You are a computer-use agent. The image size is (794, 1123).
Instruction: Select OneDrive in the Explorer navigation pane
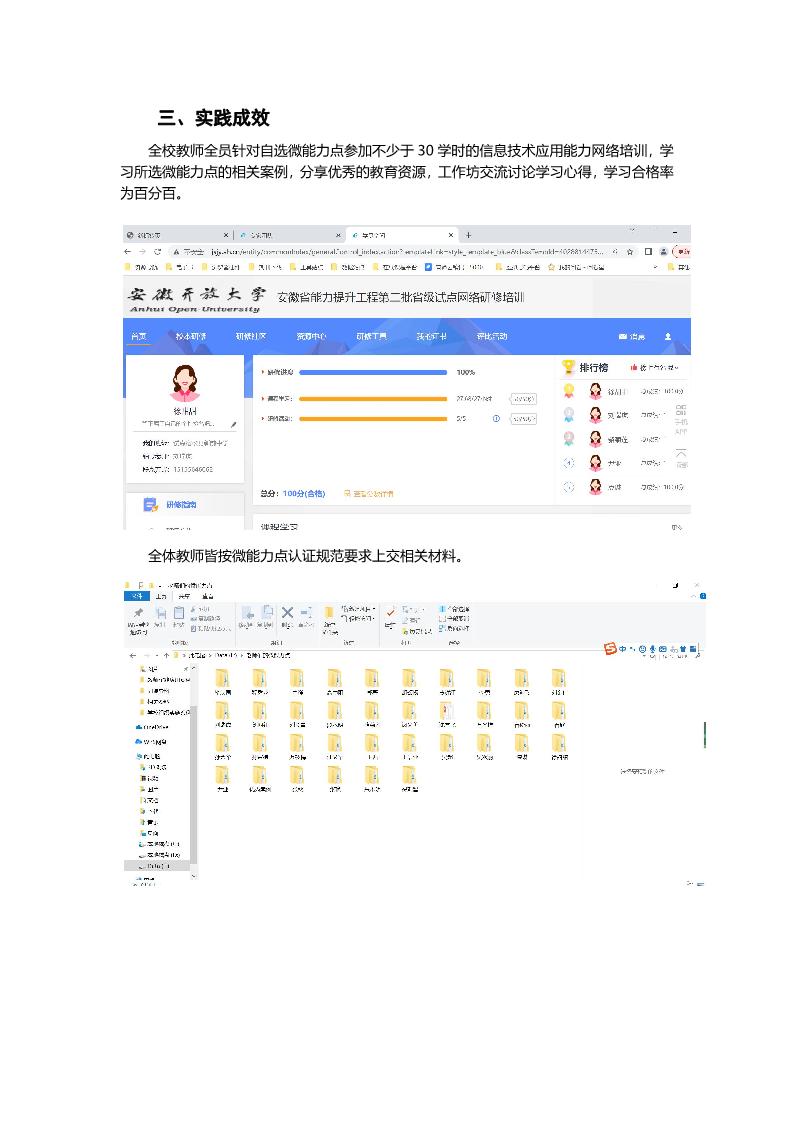pos(153,726)
